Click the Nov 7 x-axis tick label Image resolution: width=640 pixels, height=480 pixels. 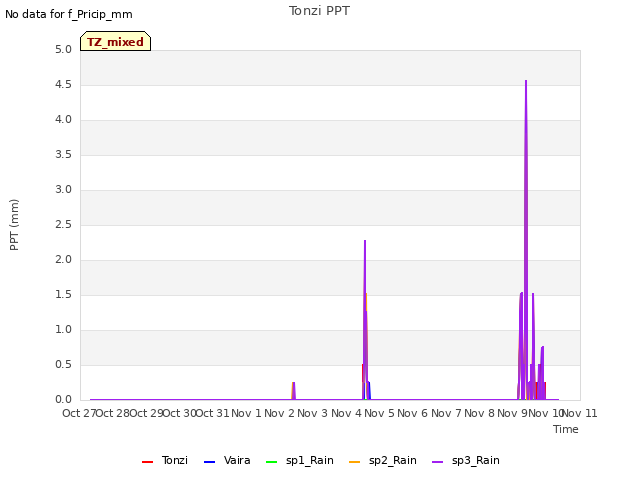446,413
